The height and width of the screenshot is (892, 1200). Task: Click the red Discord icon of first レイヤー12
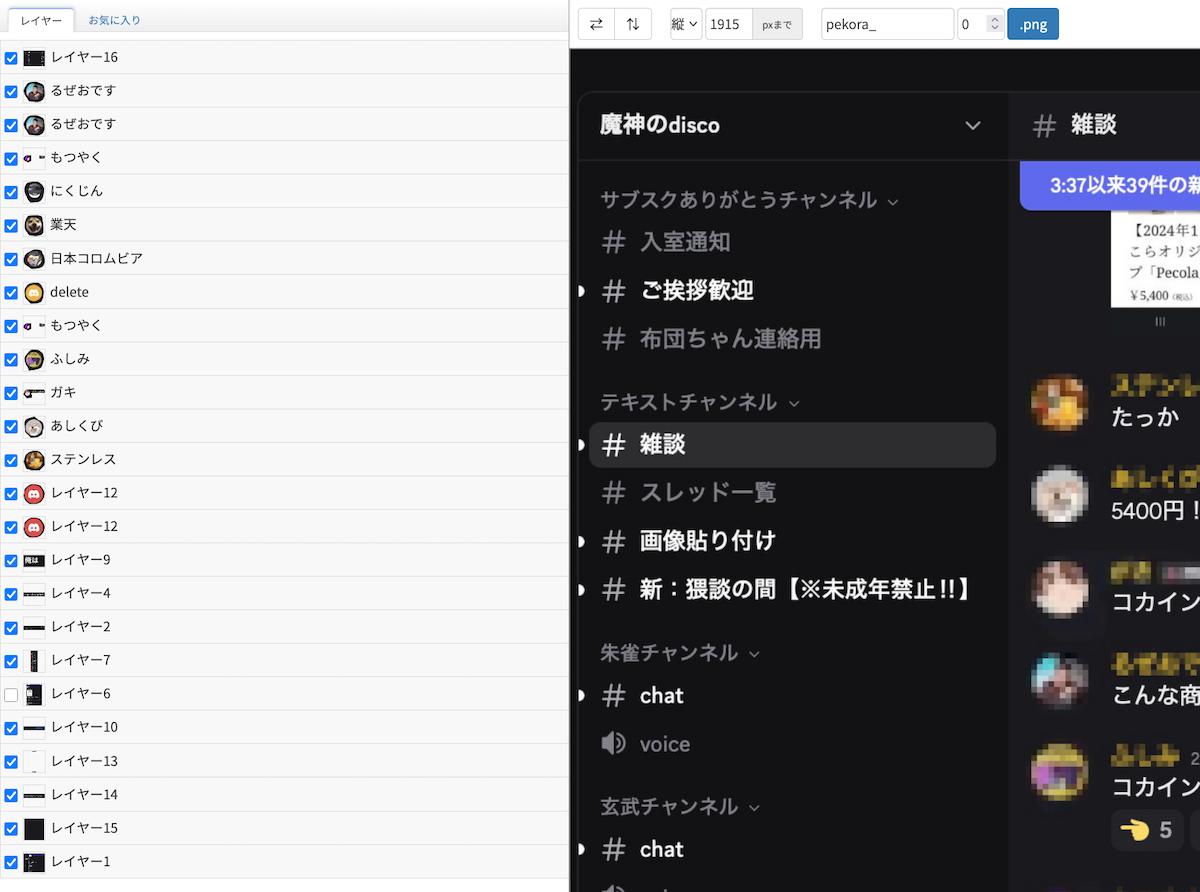[x=34, y=493]
